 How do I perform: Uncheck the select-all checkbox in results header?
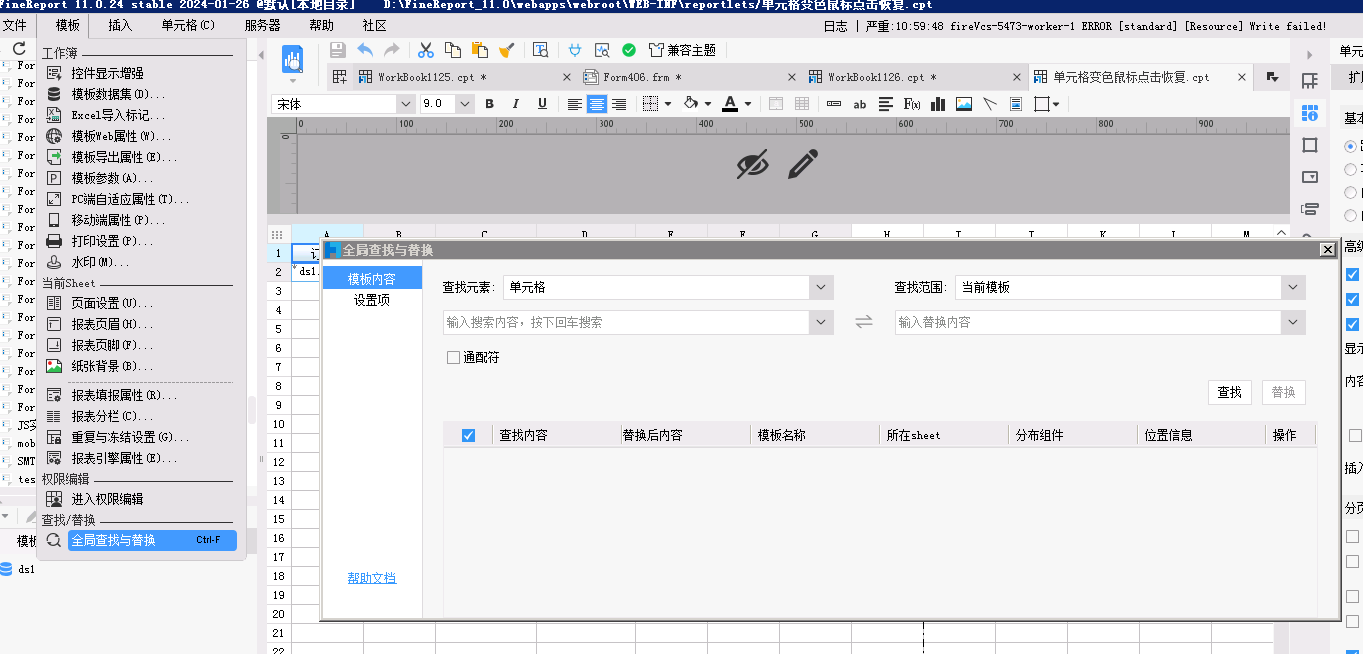(x=468, y=435)
